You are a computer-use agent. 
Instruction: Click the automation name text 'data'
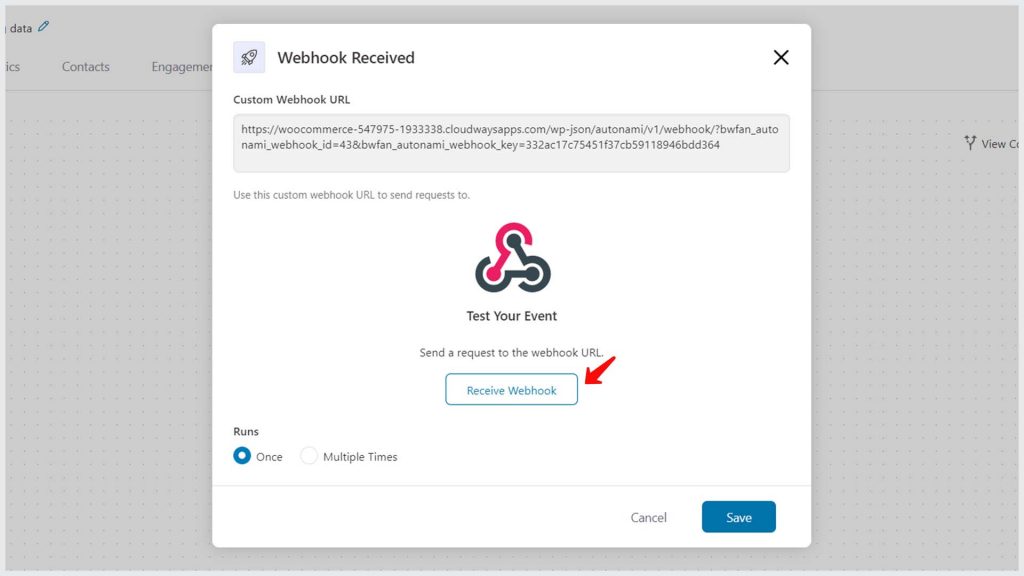coord(21,29)
